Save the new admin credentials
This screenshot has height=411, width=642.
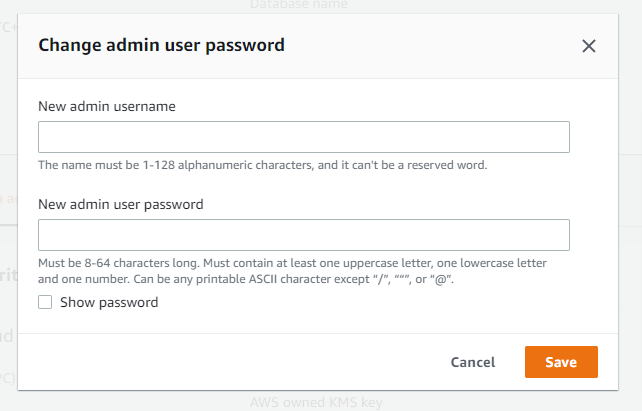tap(560, 362)
